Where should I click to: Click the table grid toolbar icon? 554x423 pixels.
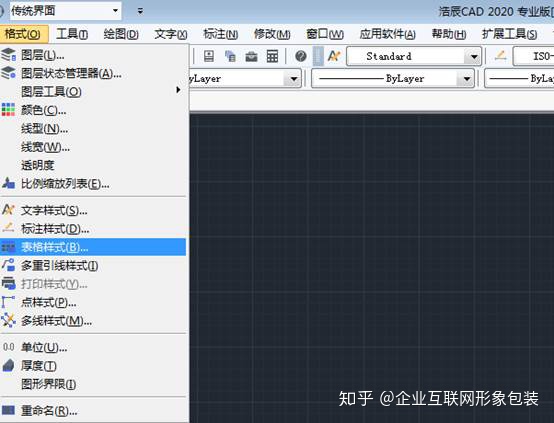click(x=272, y=56)
